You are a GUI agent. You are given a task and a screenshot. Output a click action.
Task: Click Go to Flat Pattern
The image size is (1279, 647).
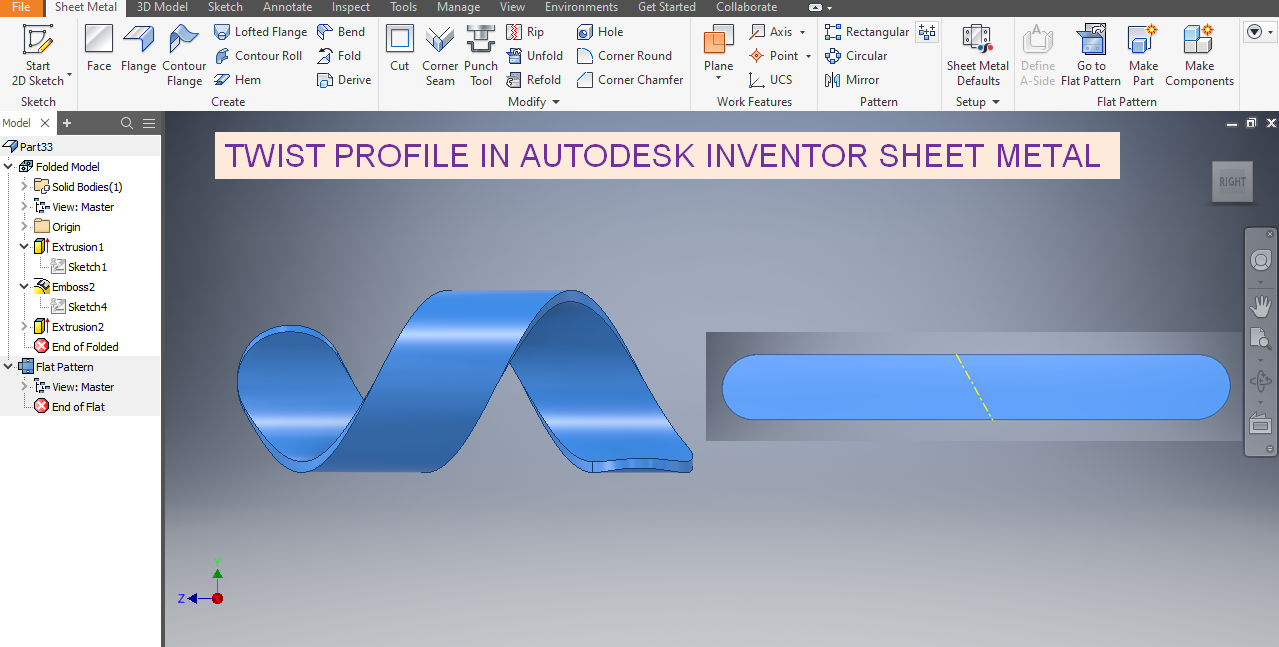coord(1091,56)
